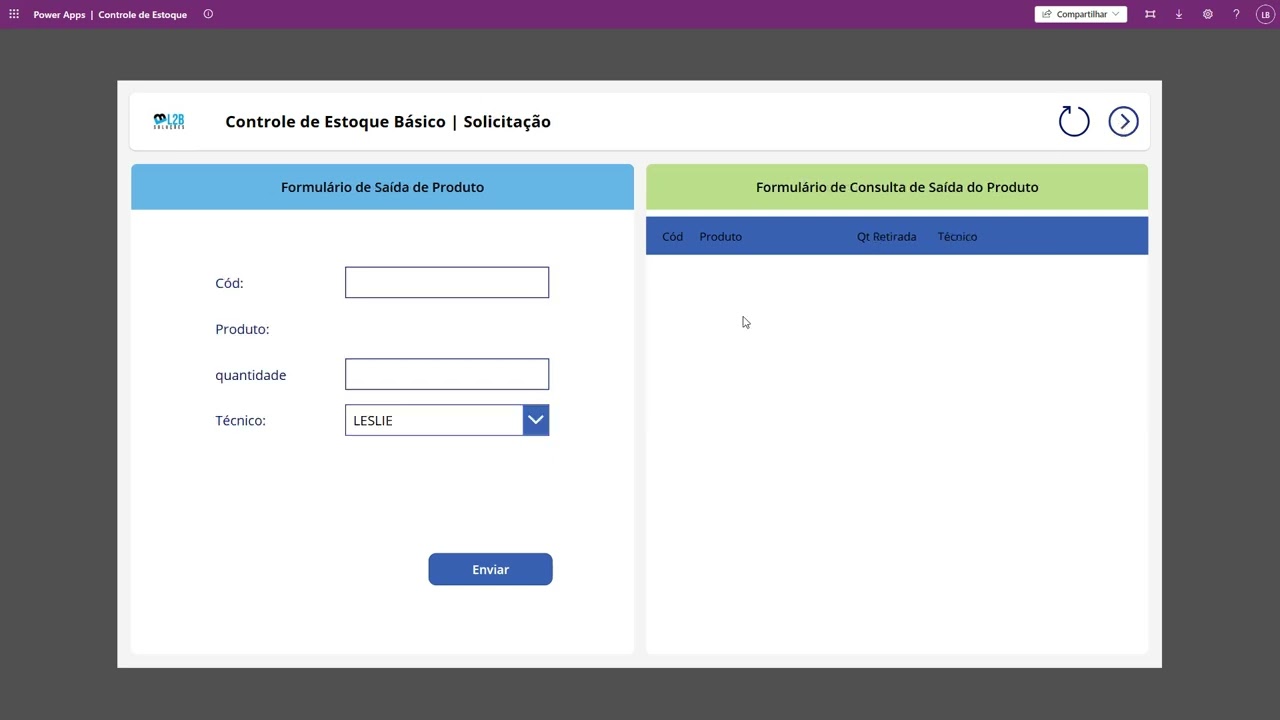Click the fit-to-screen icon in top bar
Screen dimensions: 1280x720
tap(1150, 14)
